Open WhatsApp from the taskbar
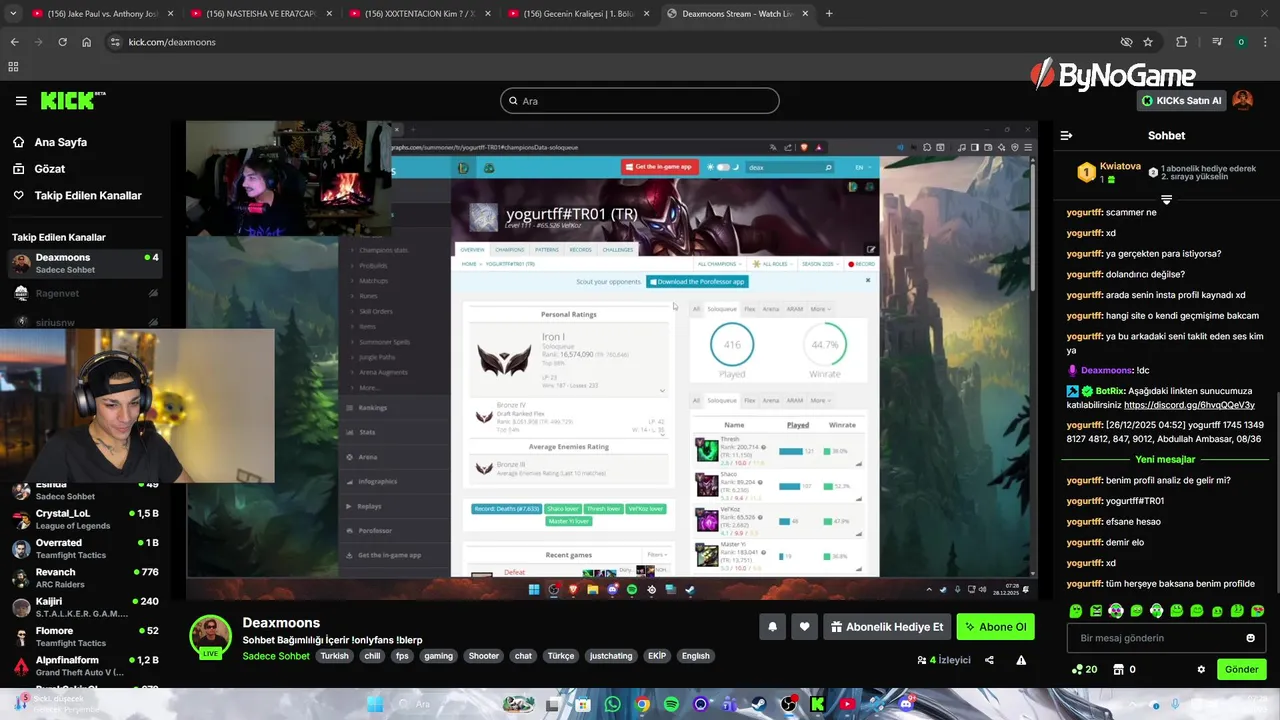This screenshot has width=1280, height=720. pos(612,705)
